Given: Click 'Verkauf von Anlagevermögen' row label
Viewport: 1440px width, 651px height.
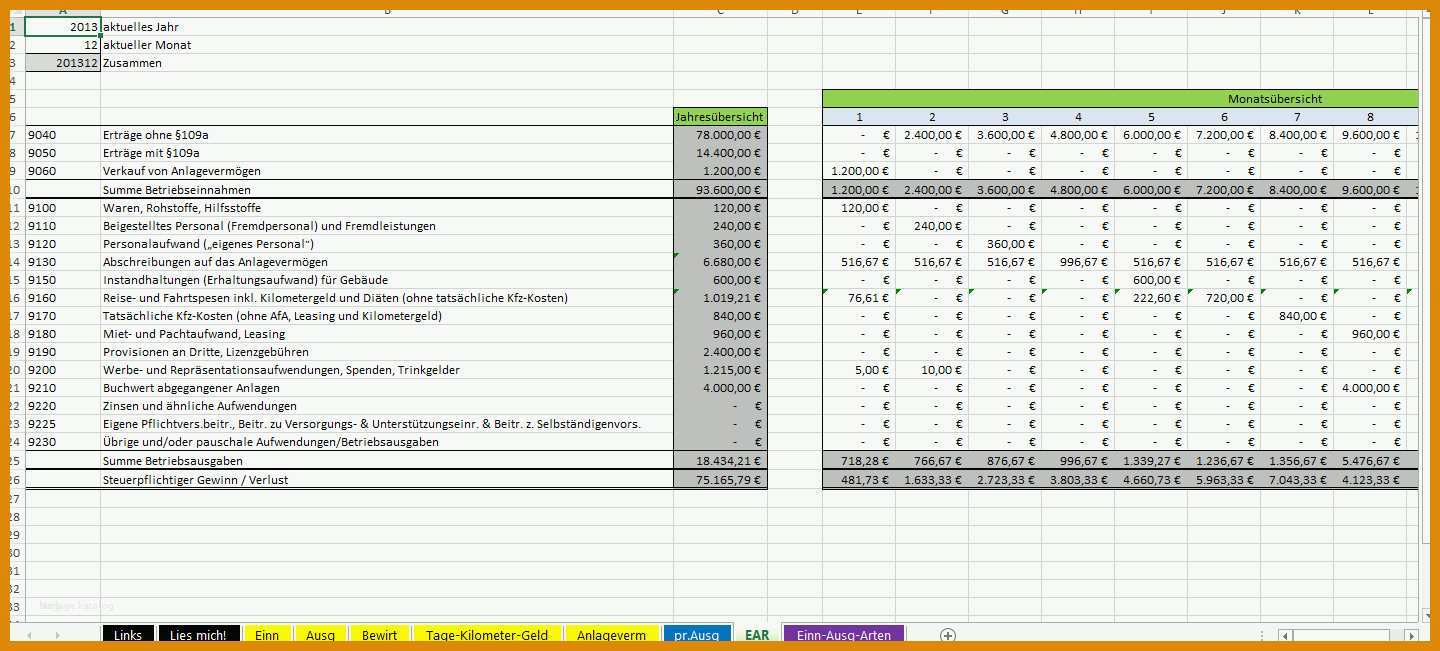Looking at the screenshot, I should click(x=181, y=171).
